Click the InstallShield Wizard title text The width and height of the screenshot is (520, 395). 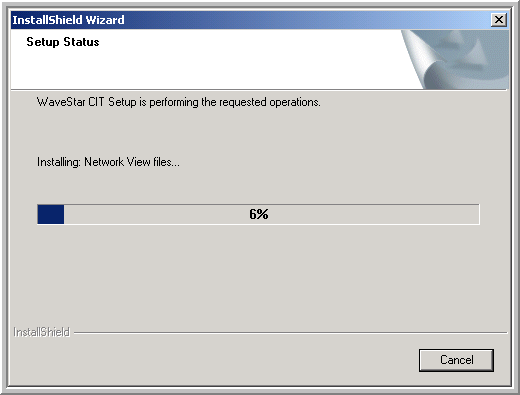68,20
